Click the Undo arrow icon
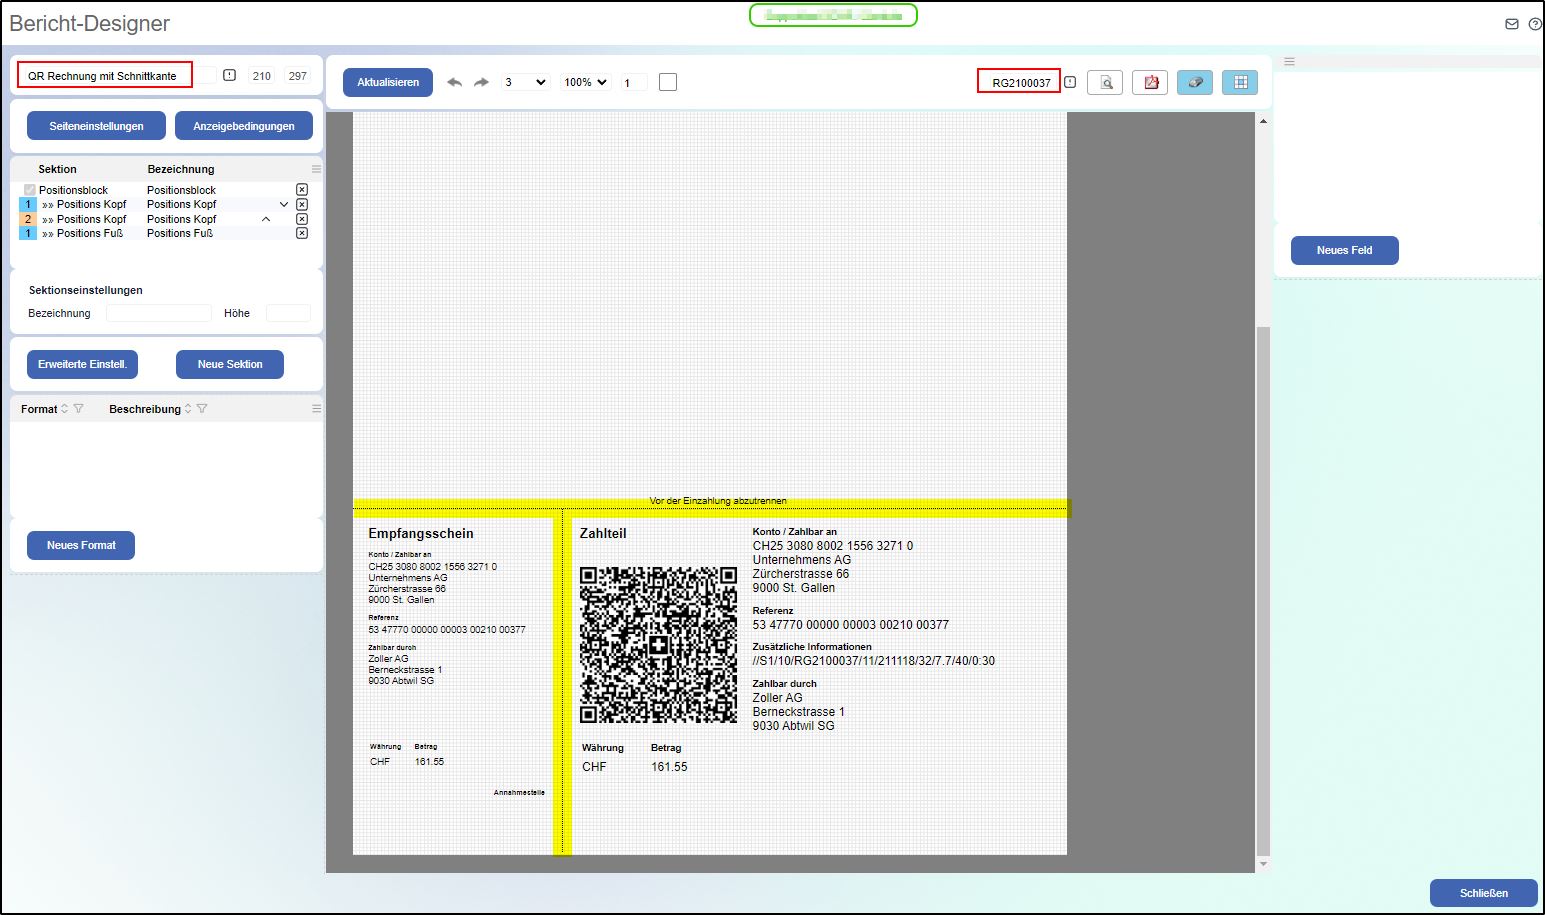The height and width of the screenshot is (915, 1545). coord(454,82)
